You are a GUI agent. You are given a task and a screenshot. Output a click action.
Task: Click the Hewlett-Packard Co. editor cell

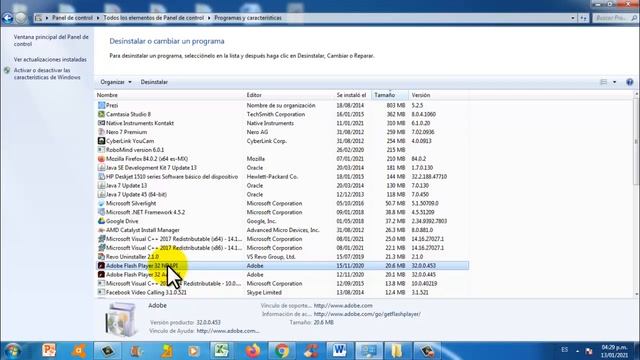[272, 177]
